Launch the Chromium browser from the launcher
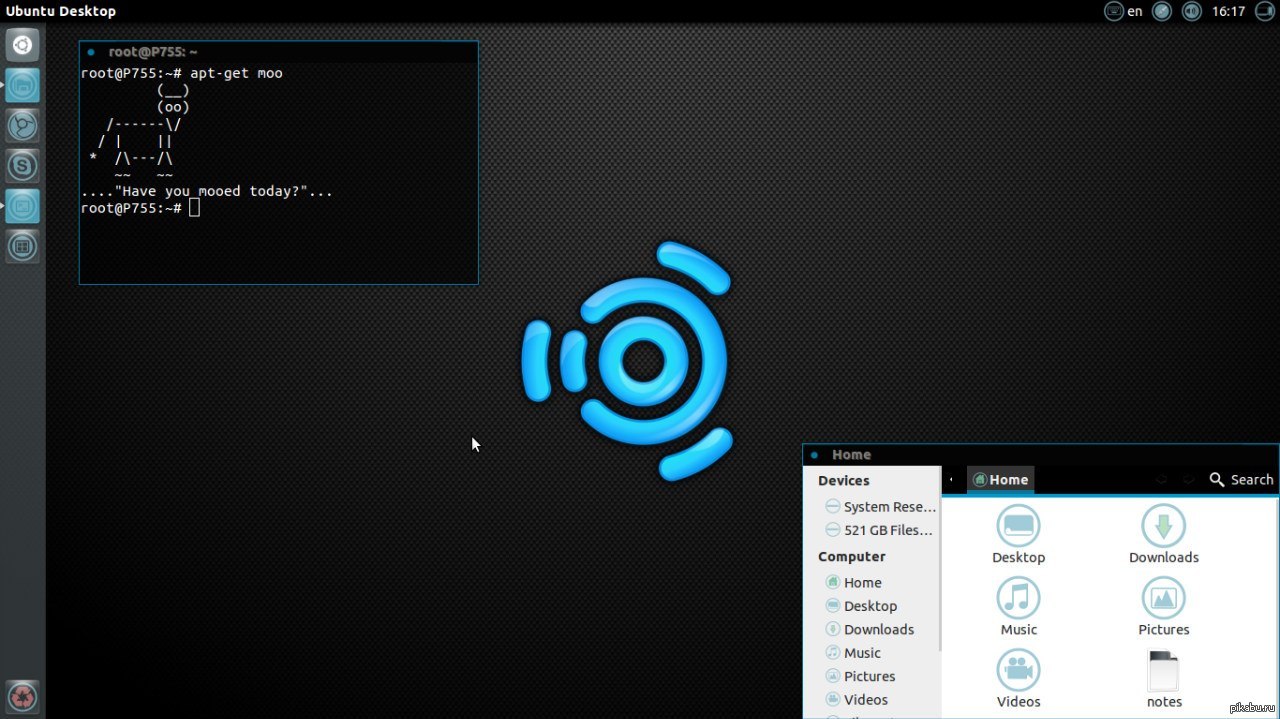The image size is (1280, 719). click(22, 125)
